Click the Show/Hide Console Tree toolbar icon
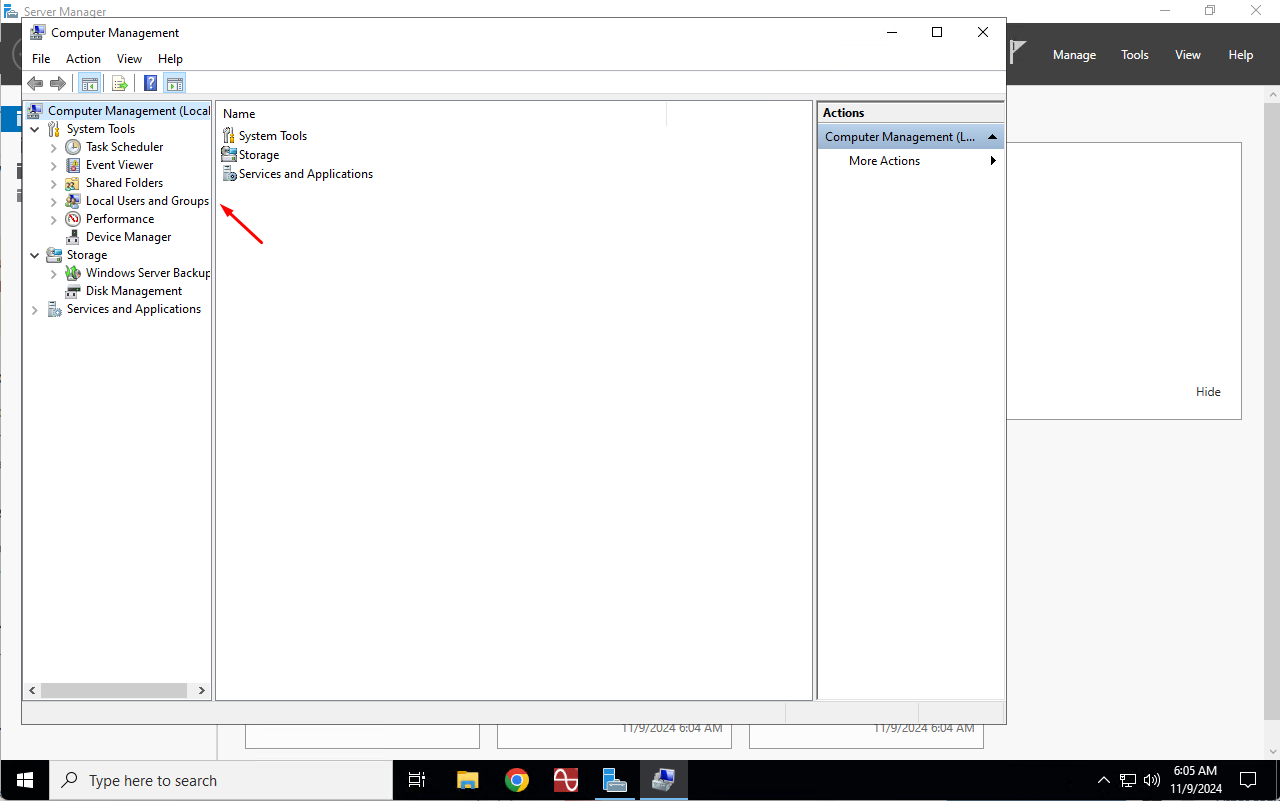 [x=90, y=84]
